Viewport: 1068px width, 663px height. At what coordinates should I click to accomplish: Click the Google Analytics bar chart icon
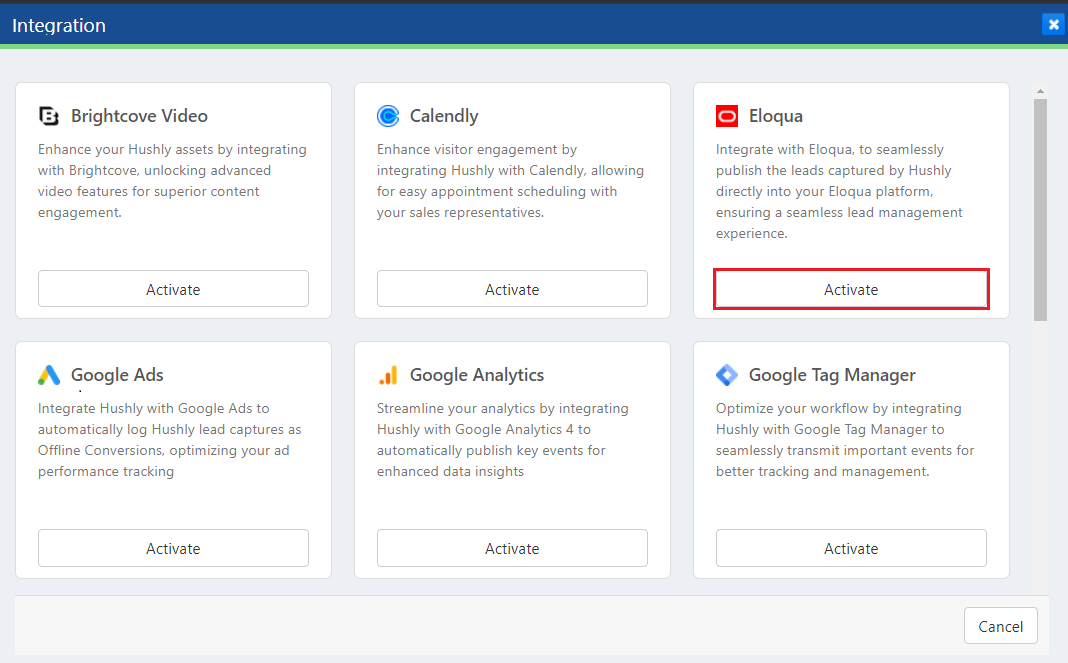(x=388, y=375)
